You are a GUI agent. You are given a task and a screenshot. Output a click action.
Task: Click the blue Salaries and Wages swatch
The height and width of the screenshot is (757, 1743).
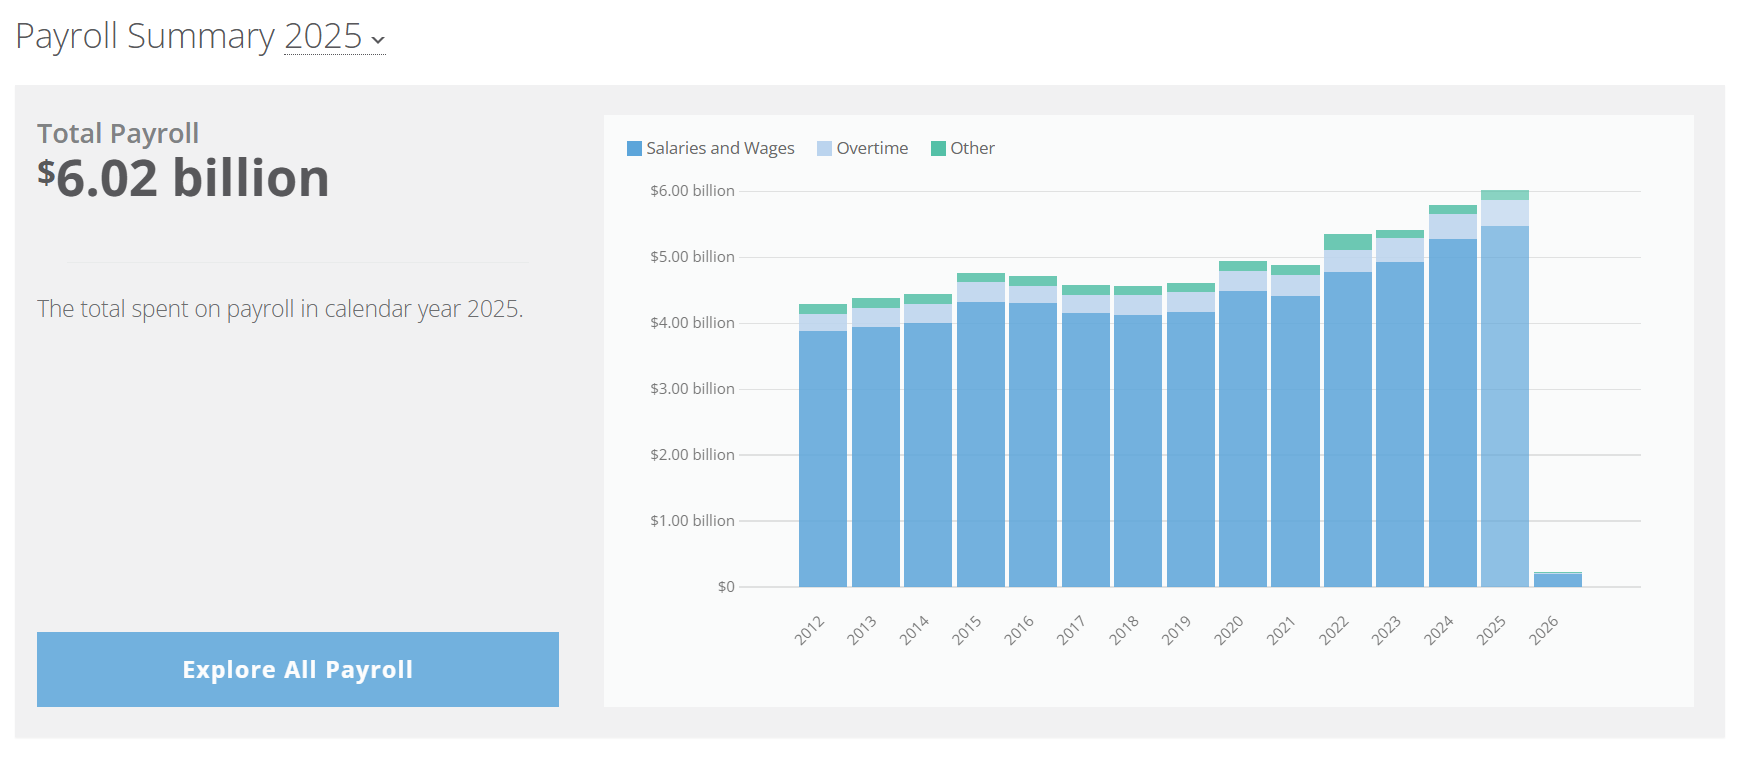pos(634,149)
